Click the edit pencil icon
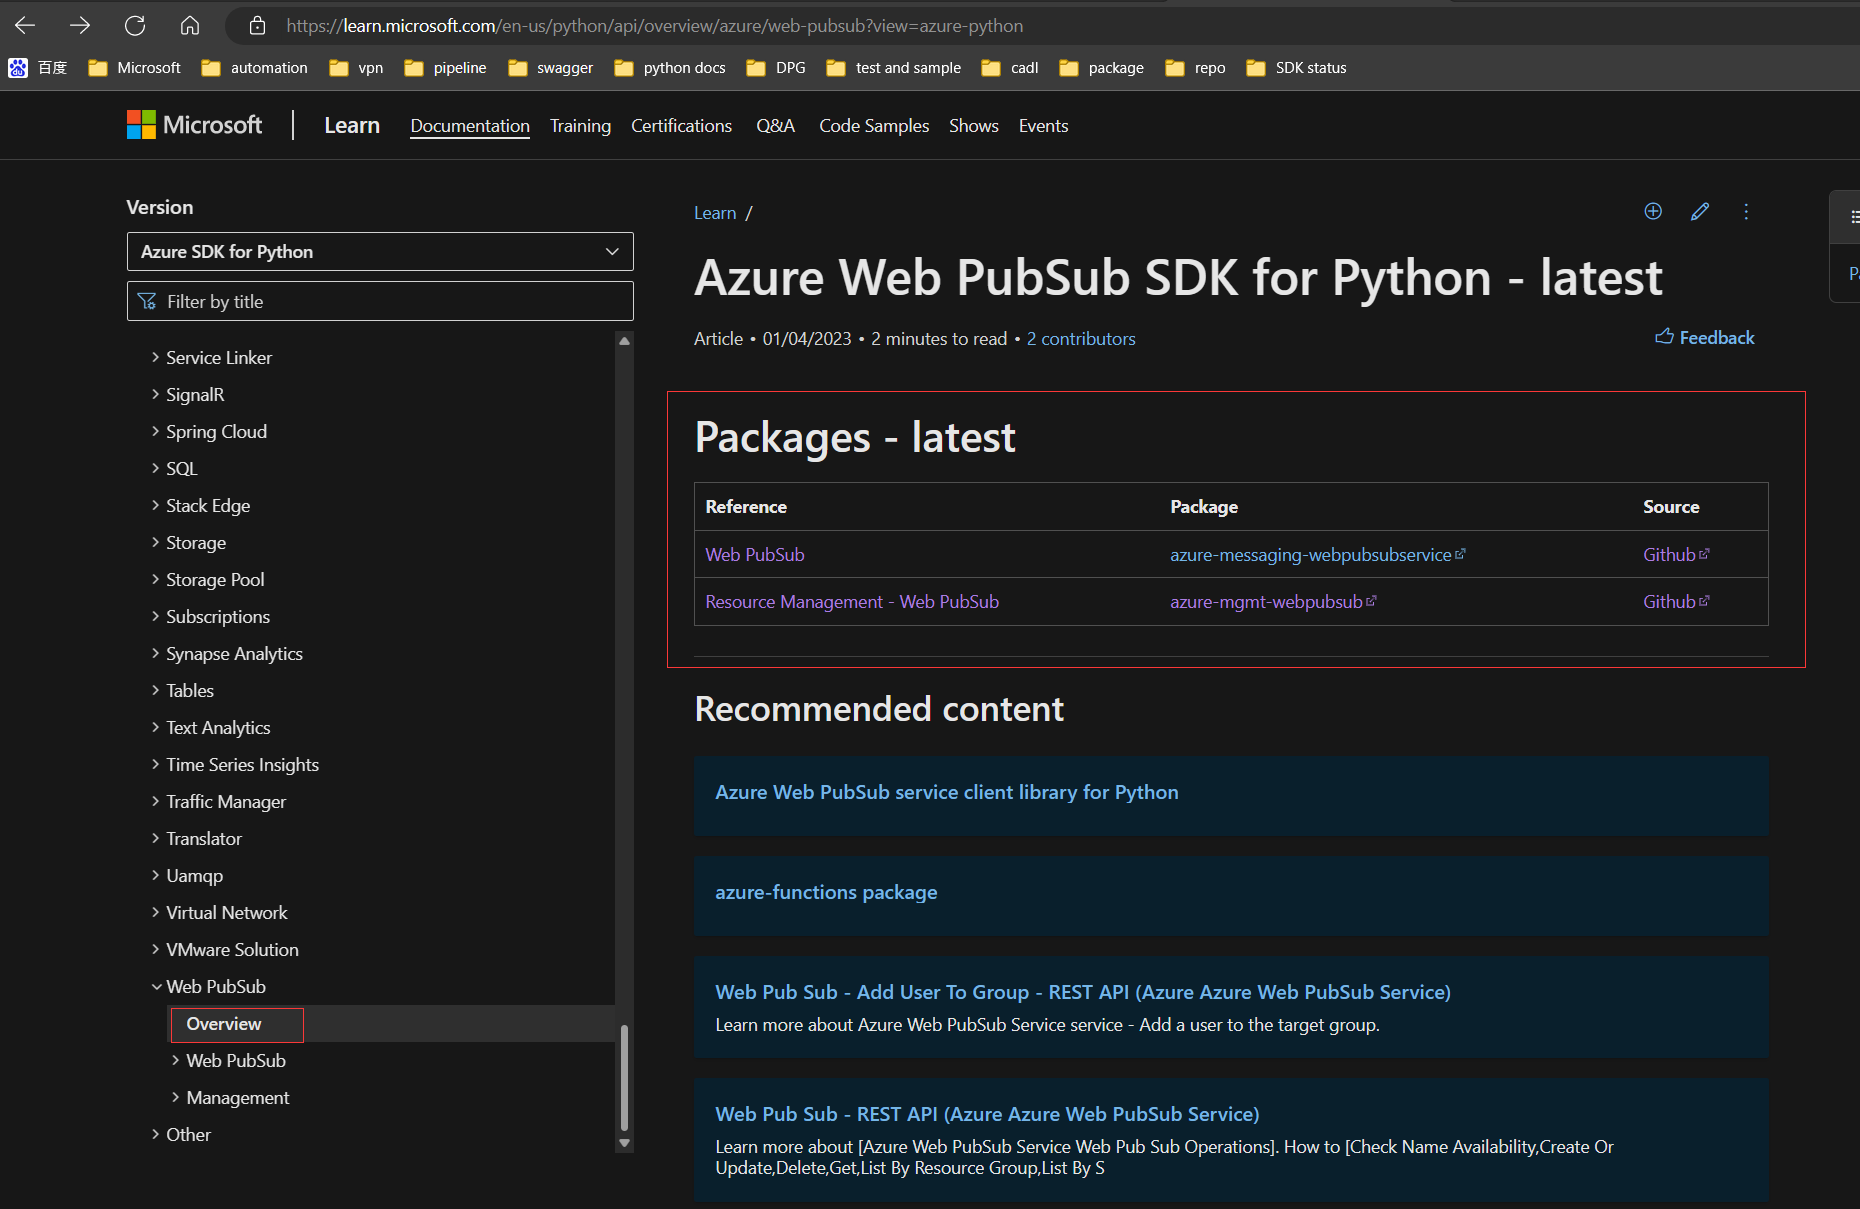1860x1209 pixels. point(1700,211)
